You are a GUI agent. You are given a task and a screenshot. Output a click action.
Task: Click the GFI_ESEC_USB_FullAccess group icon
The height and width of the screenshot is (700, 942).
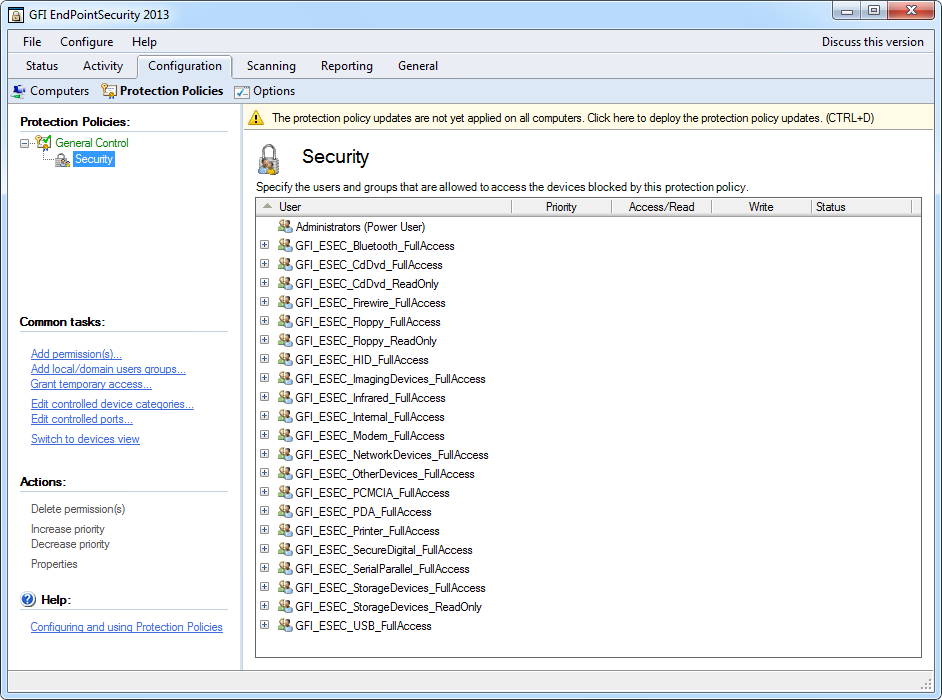tap(285, 626)
